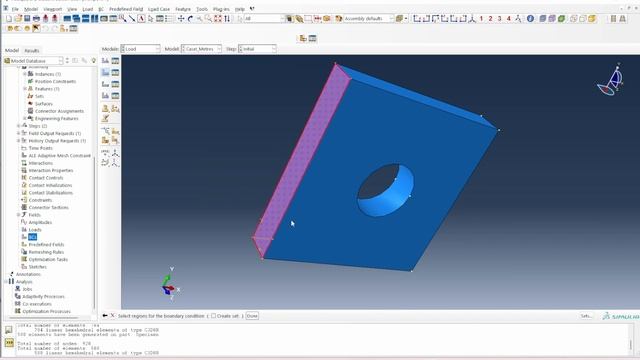Click the view triad compass in viewport
The image size is (640, 360).
pos(611,80)
